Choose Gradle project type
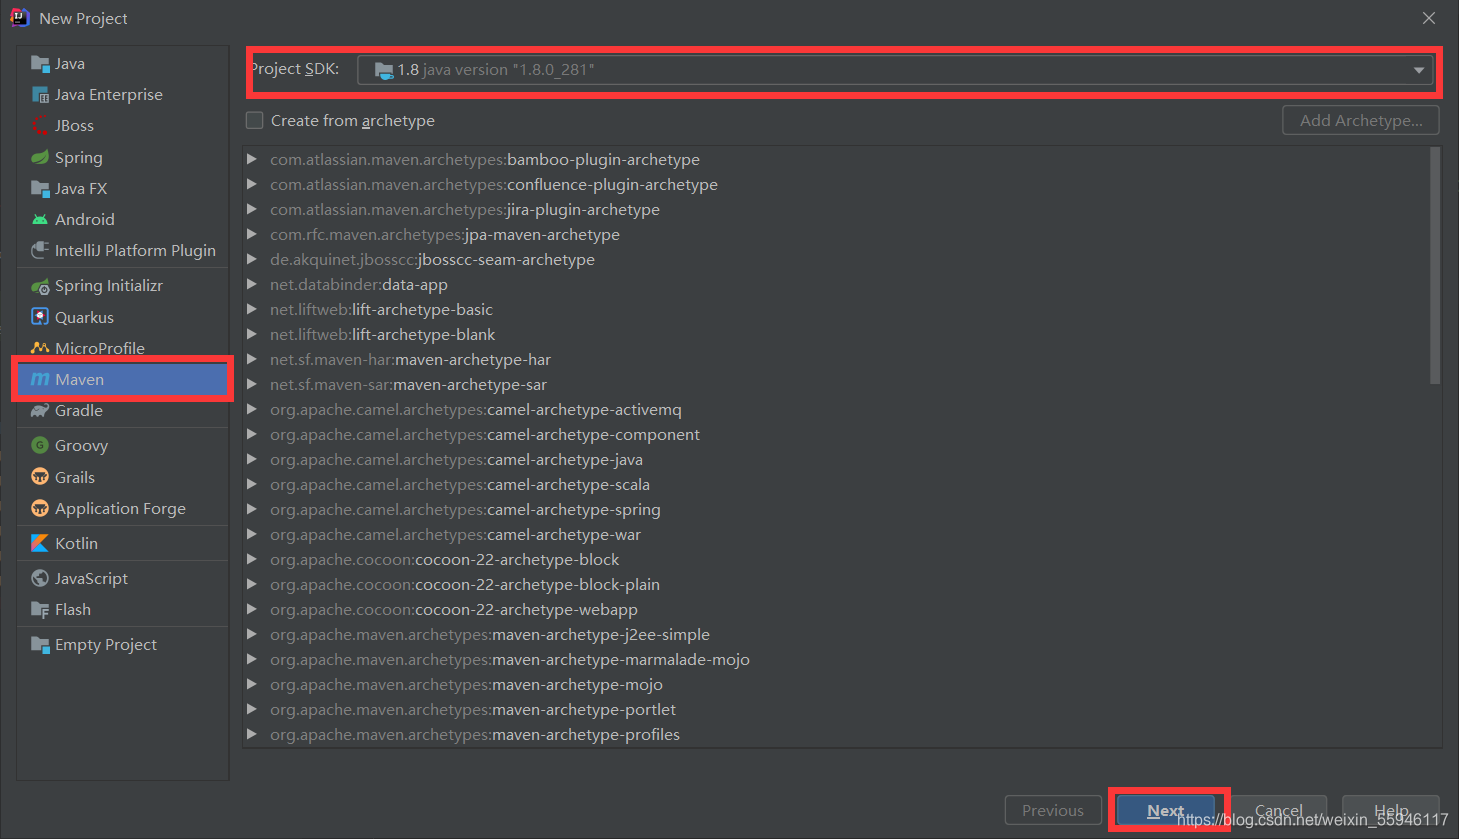1459x839 pixels. click(x=122, y=411)
